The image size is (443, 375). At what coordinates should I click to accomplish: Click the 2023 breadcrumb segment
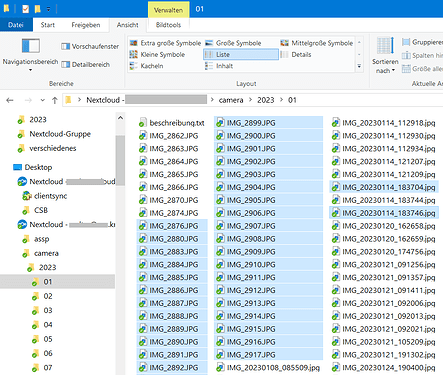(x=266, y=100)
